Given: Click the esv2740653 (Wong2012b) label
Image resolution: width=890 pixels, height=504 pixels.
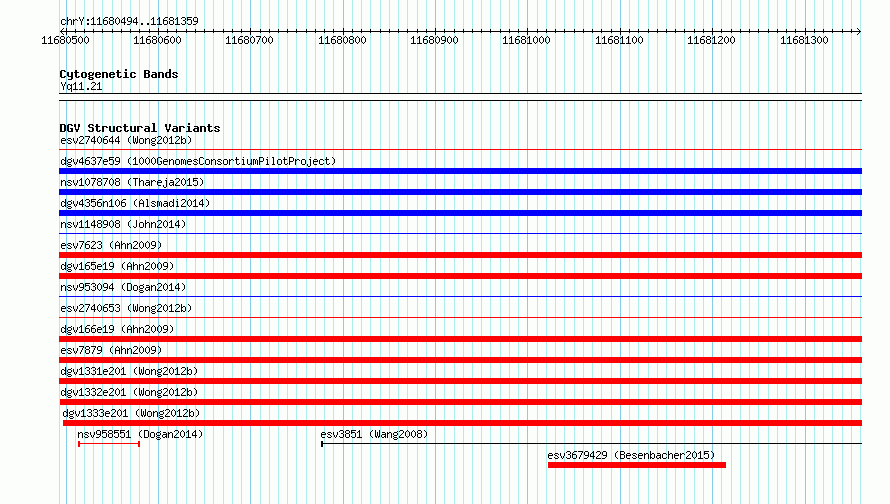Looking at the screenshot, I should (126, 308).
